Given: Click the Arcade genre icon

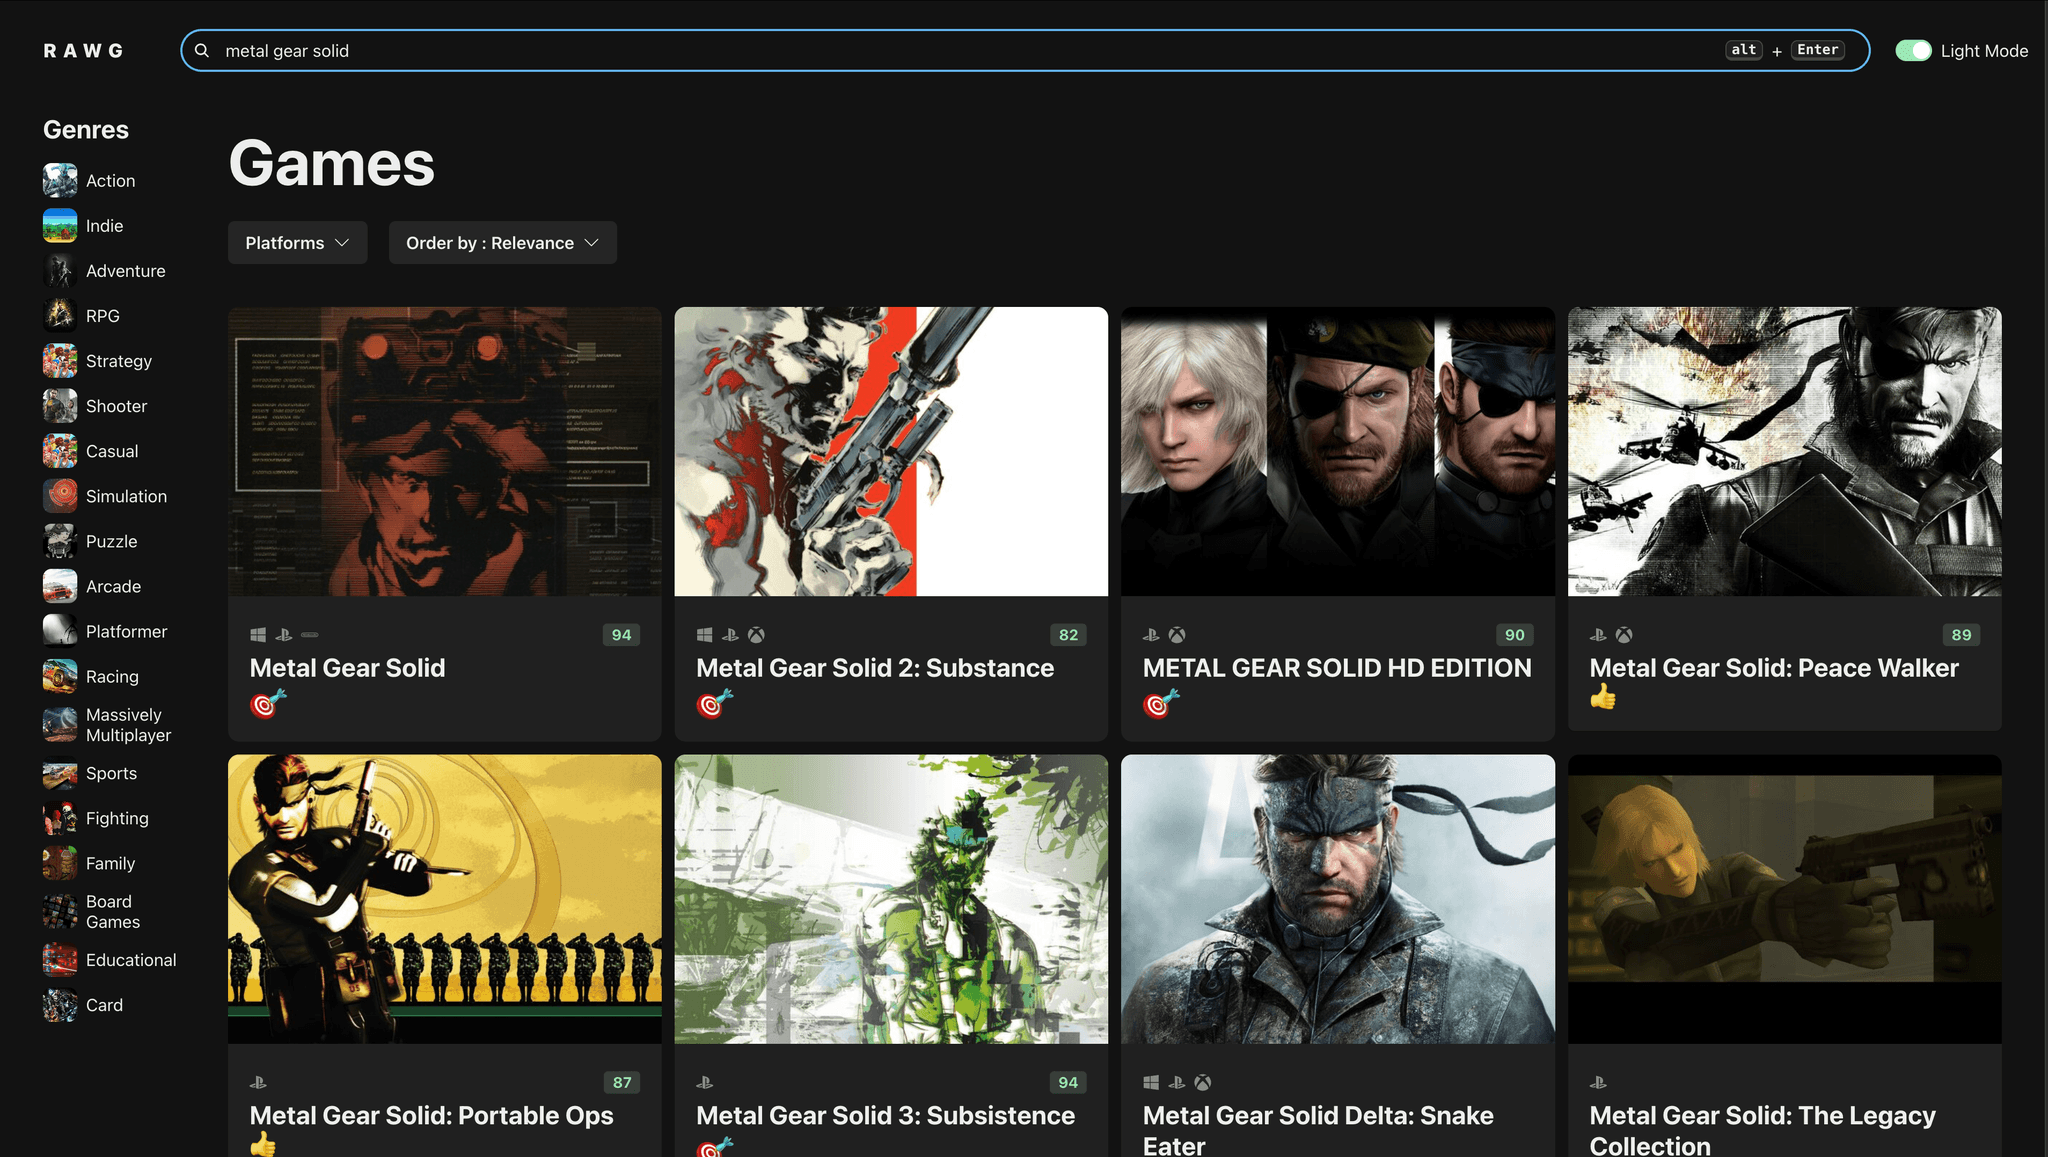Looking at the screenshot, I should [x=60, y=586].
